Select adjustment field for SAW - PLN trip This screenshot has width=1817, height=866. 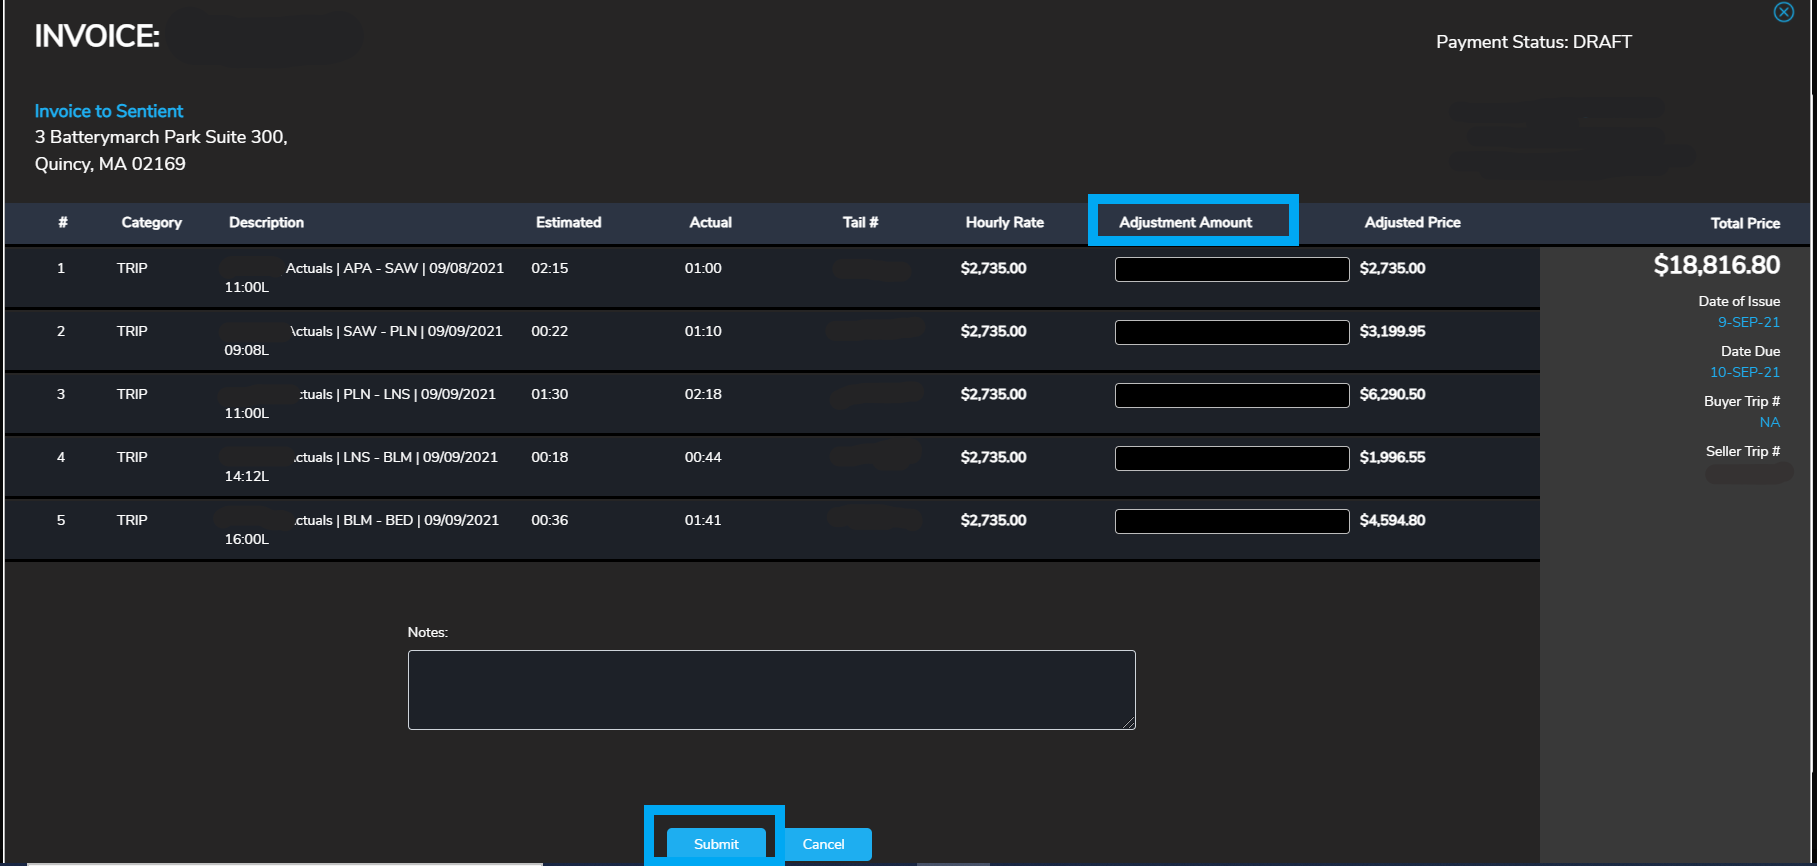pos(1231,332)
